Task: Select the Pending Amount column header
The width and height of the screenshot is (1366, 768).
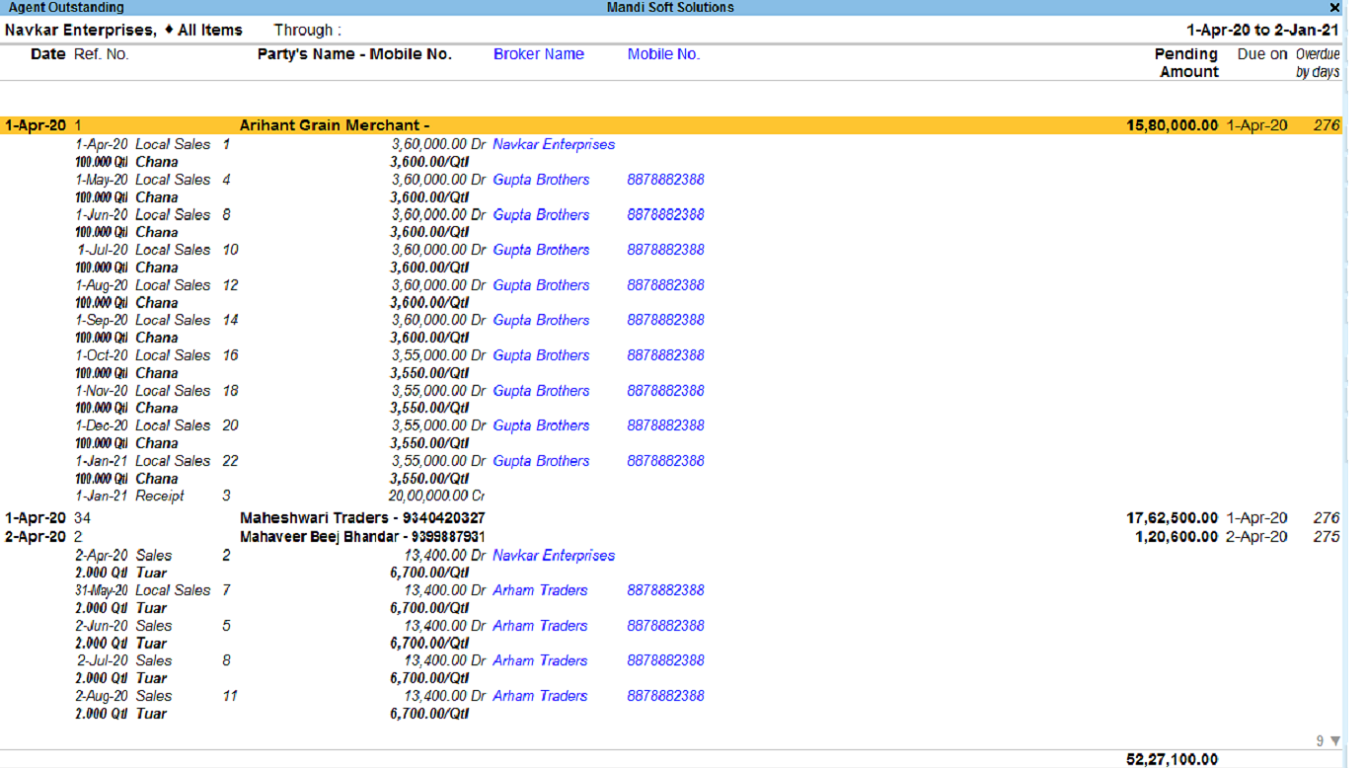Action: click(x=1187, y=63)
